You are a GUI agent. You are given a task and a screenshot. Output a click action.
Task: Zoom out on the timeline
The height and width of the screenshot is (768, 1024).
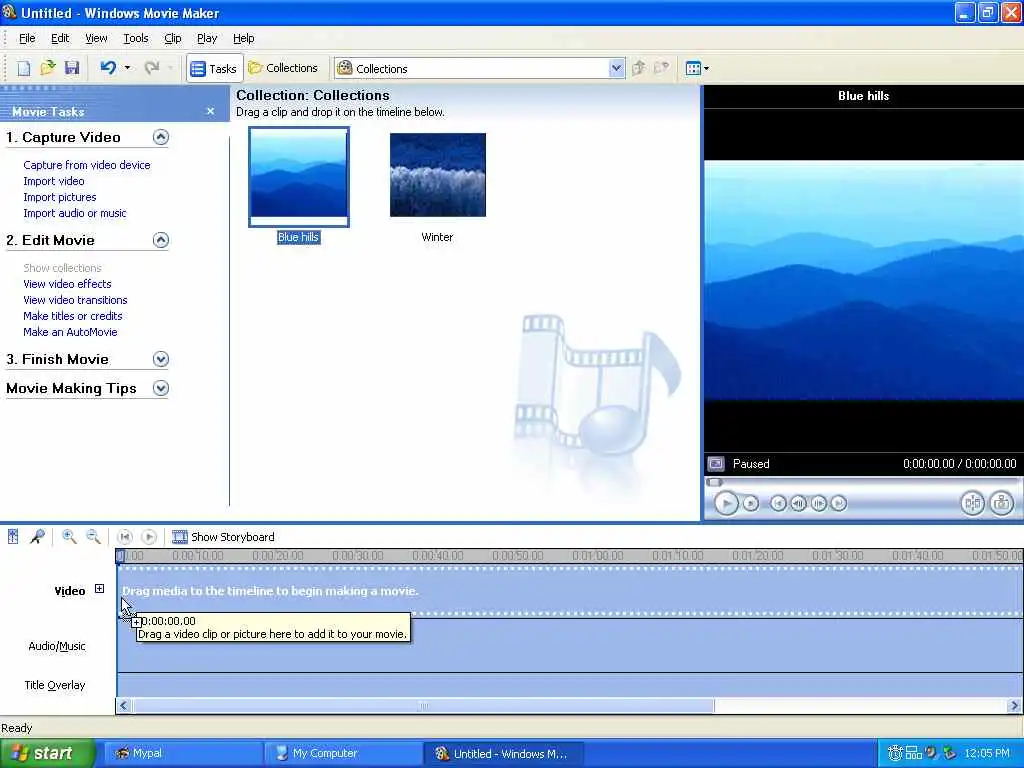[x=93, y=537]
